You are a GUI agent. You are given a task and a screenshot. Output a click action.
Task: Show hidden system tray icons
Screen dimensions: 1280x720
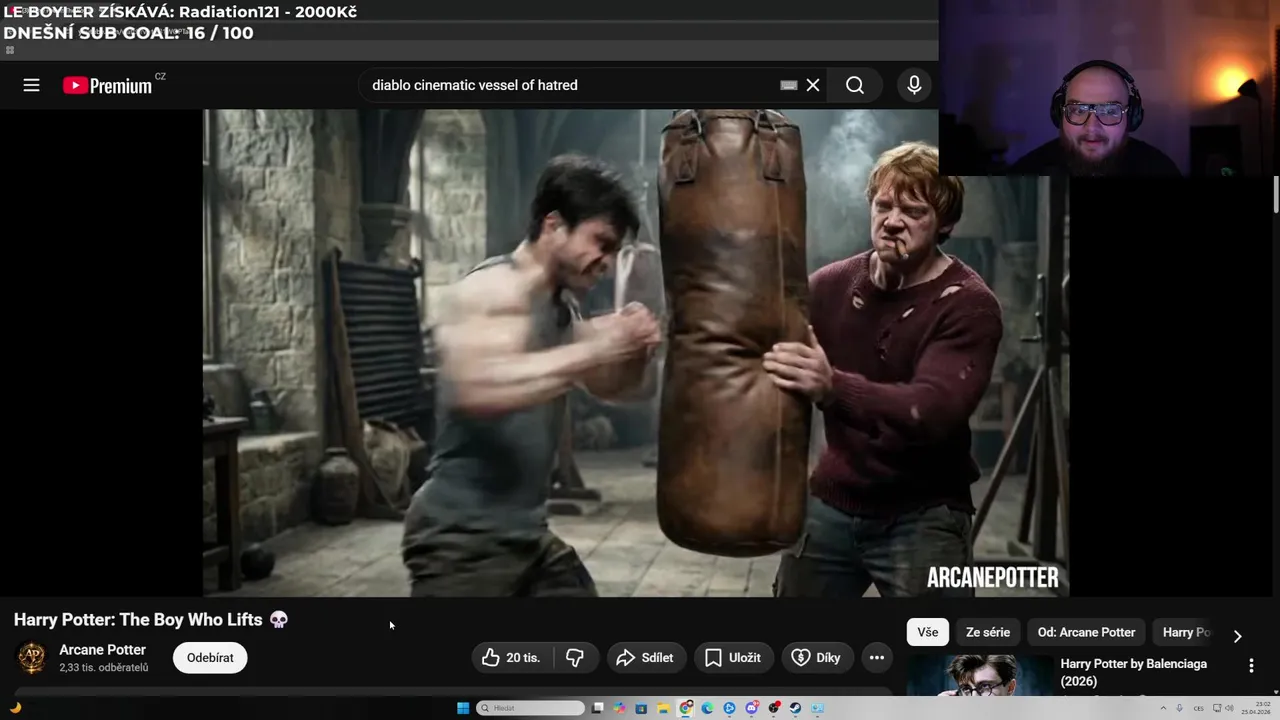pos(1163,708)
